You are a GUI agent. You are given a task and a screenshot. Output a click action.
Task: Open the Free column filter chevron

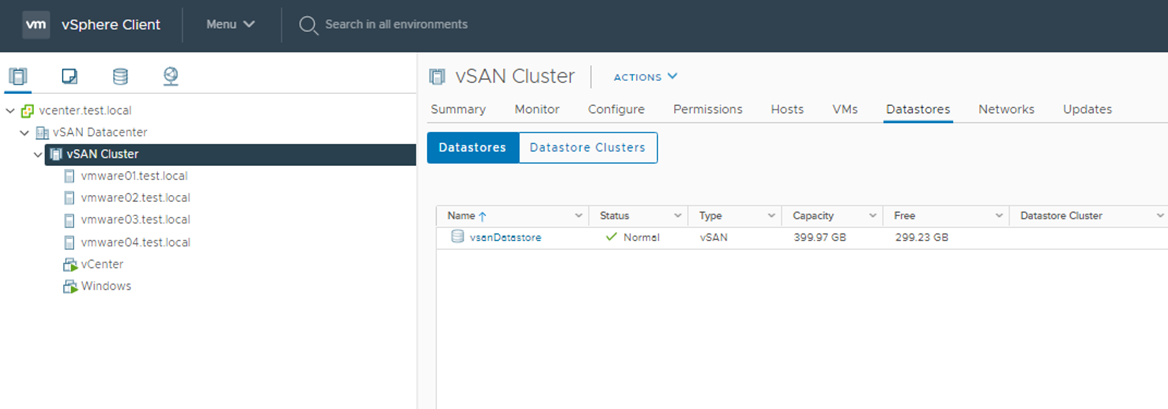(999, 216)
